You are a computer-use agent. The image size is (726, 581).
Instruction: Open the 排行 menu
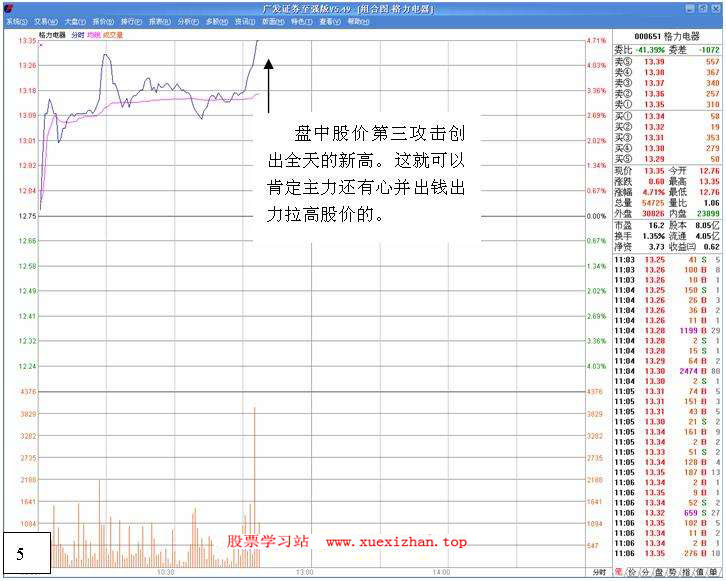[x=131, y=22]
